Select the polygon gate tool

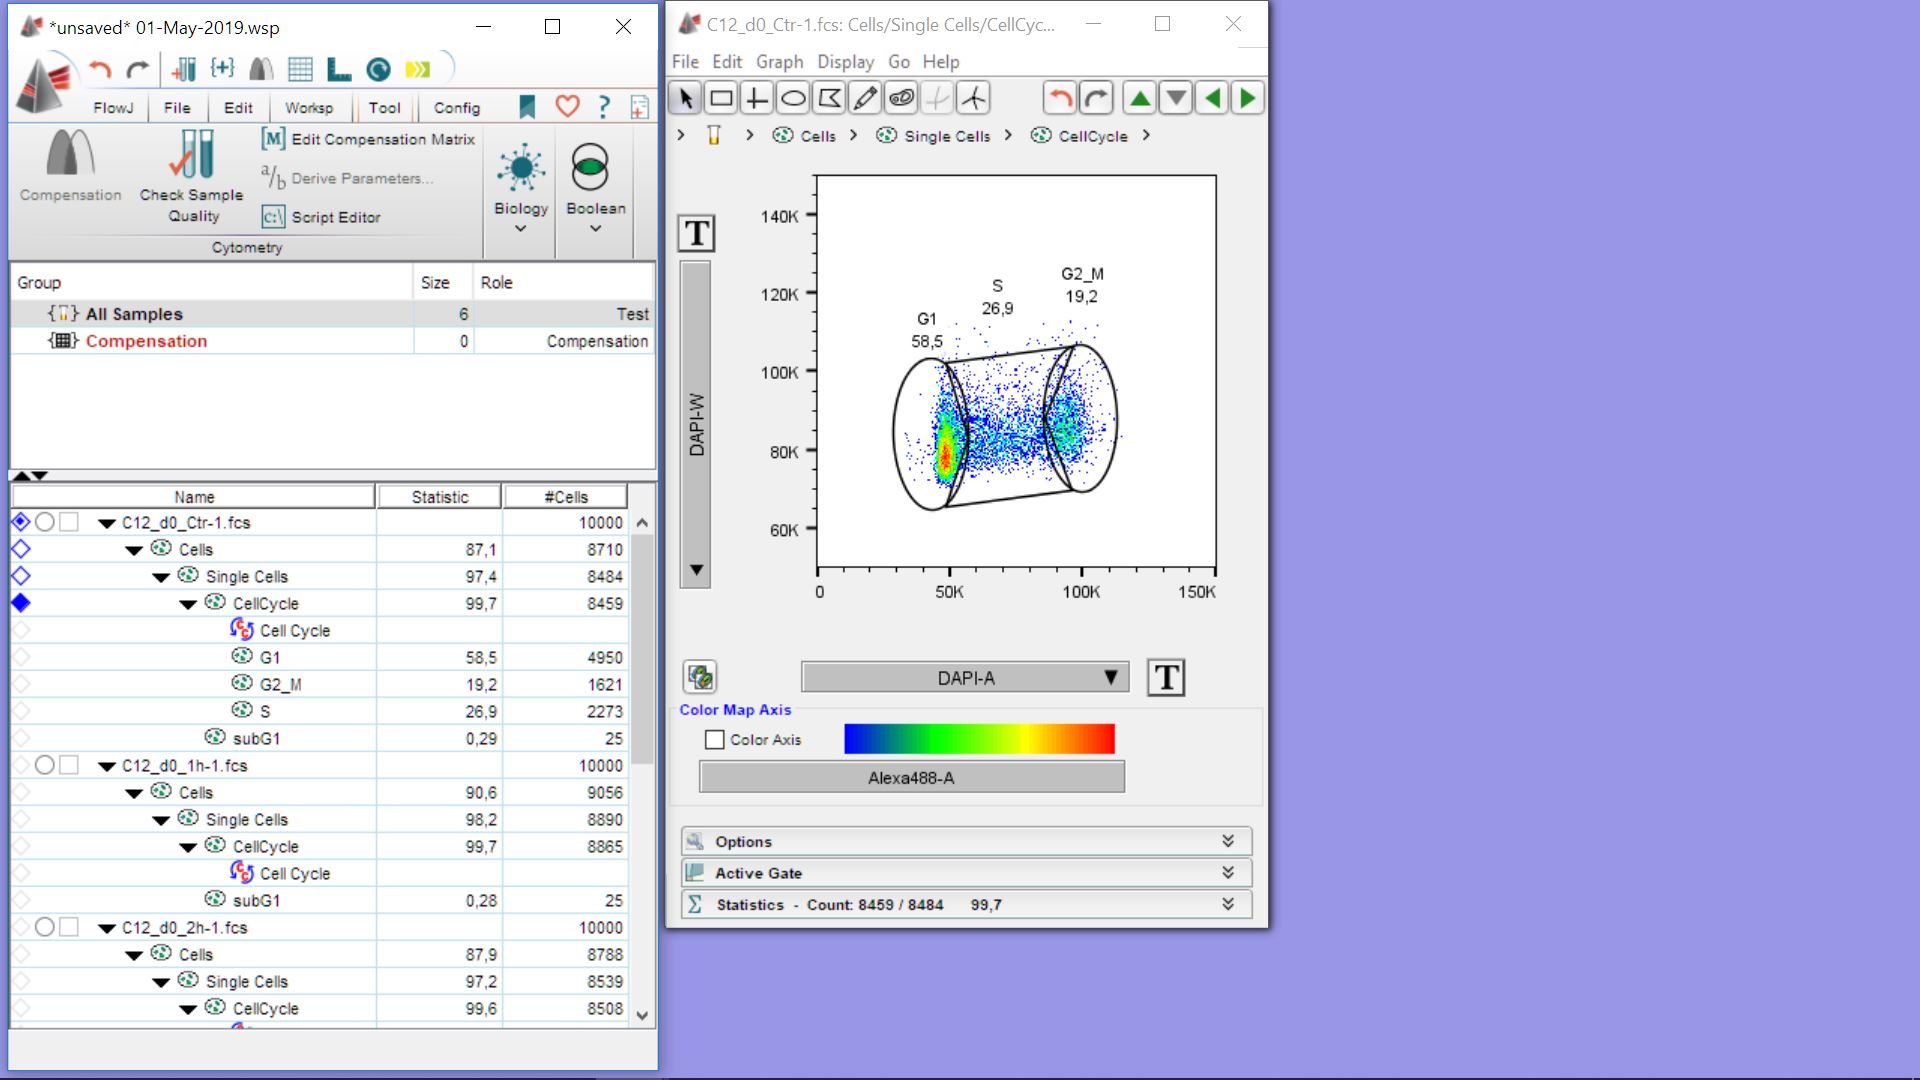(829, 98)
